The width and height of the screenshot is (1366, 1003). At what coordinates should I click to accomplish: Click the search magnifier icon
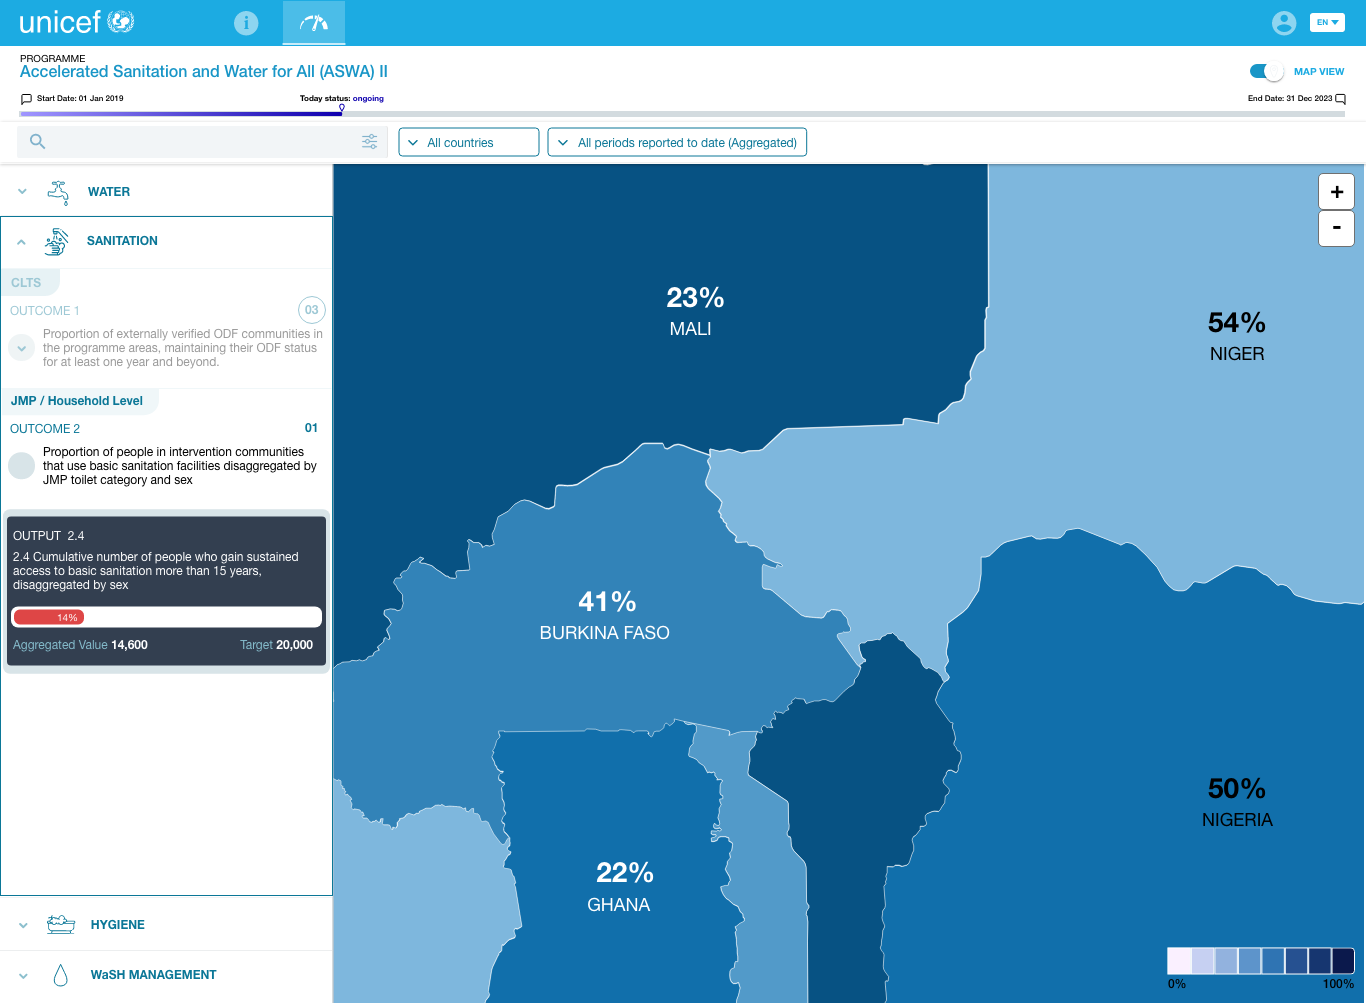(x=38, y=142)
